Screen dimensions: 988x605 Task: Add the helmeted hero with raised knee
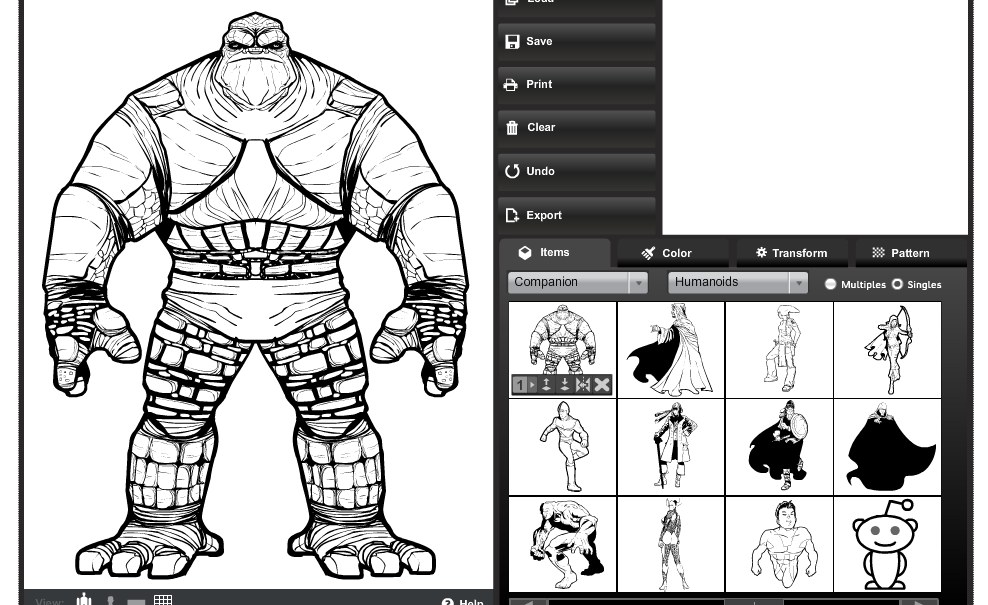pyautogui.click(x=563, y=447)
